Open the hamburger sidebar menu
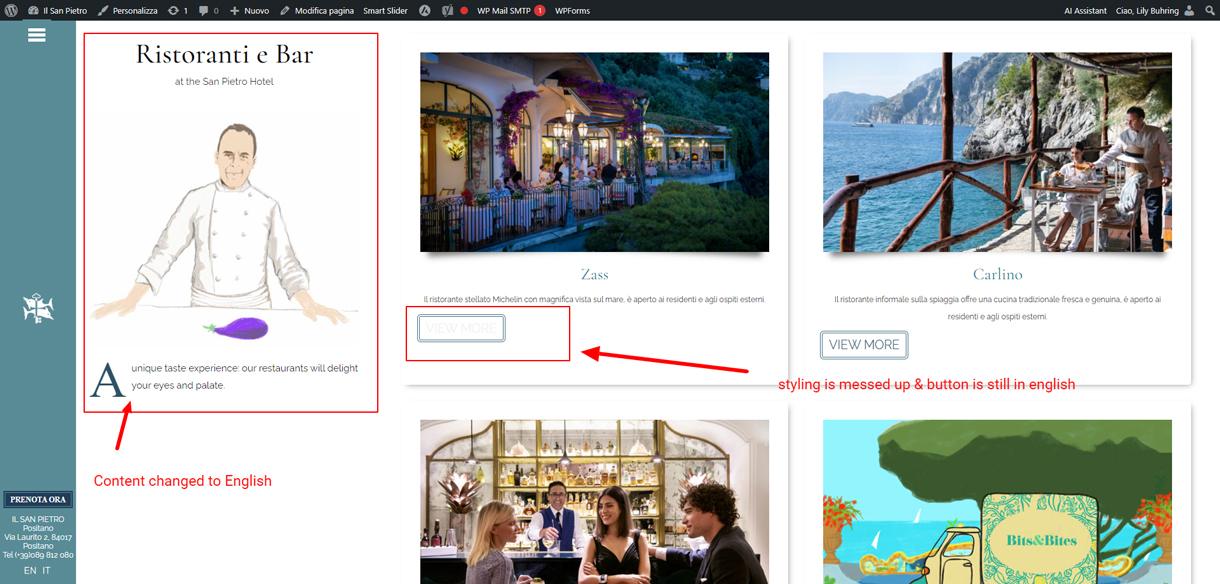Screen dimensions: 1220x584 37,35
